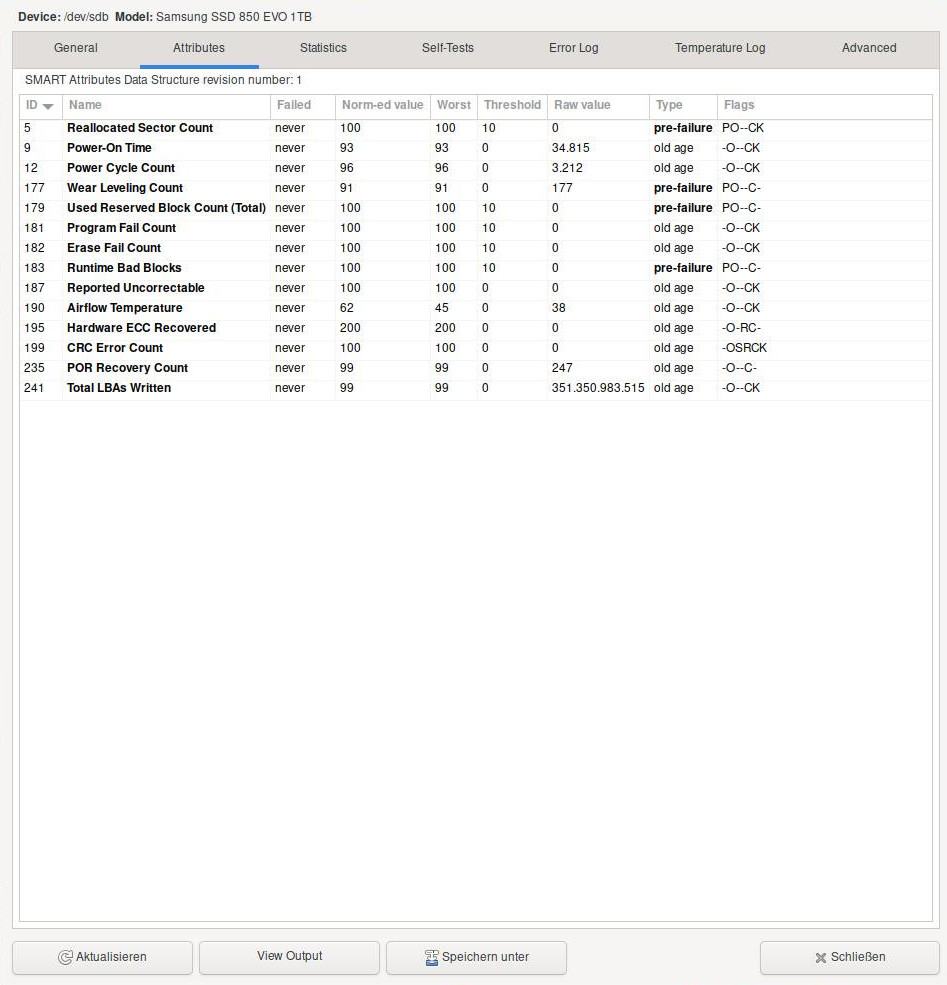947x985 pixels.
Task: Select the Airflow Temperature row
Action: (475, 308)
